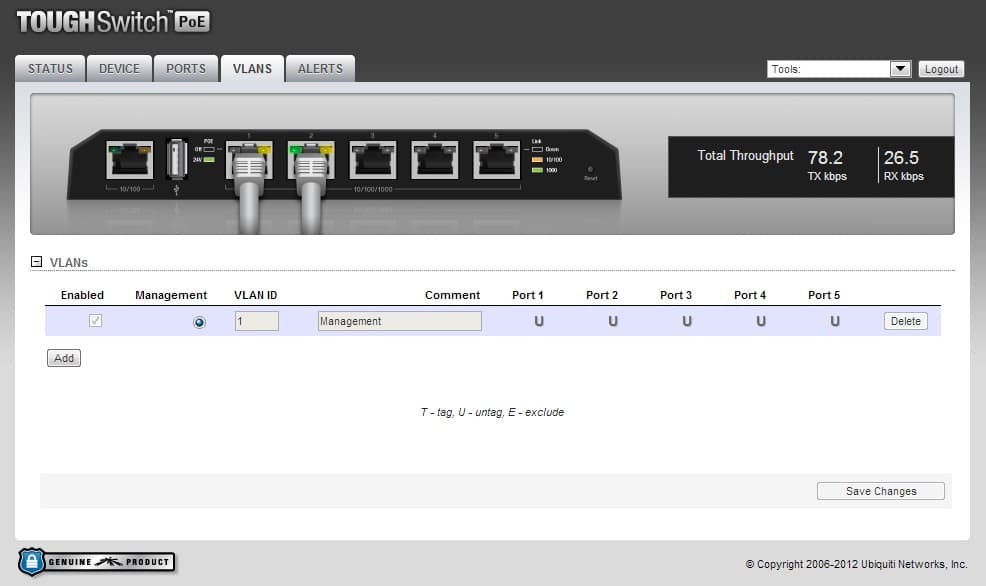Click the Genuine Product badge
This screenshot has height=586, width=986.
(x=97, y=561)
